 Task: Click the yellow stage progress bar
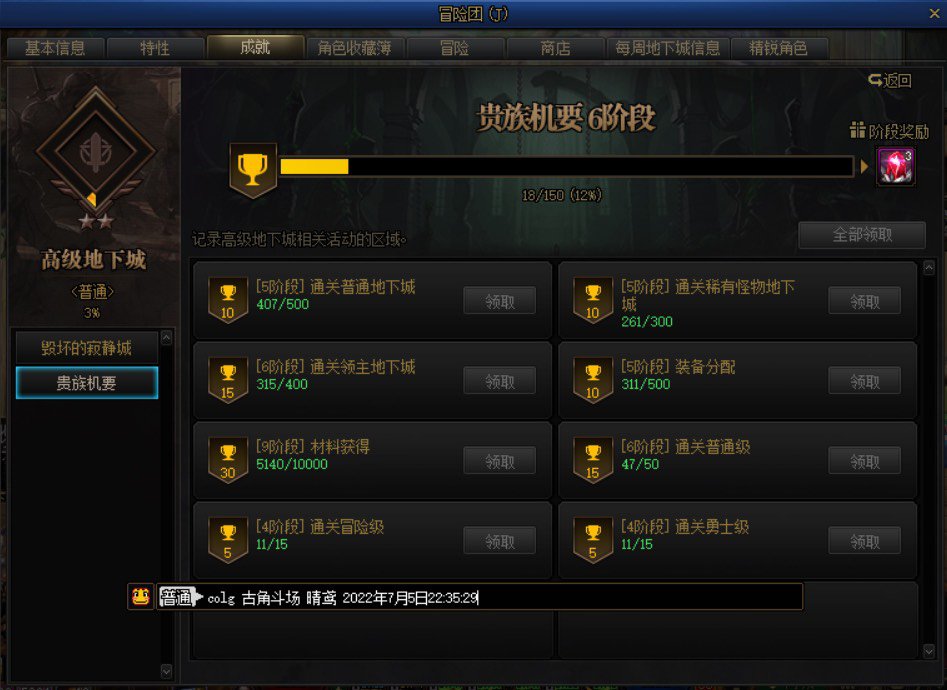[567, 166]
